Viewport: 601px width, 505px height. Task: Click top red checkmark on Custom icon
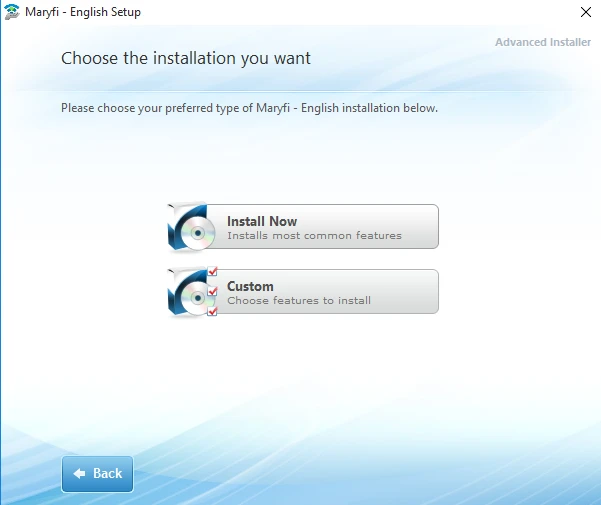212,273
